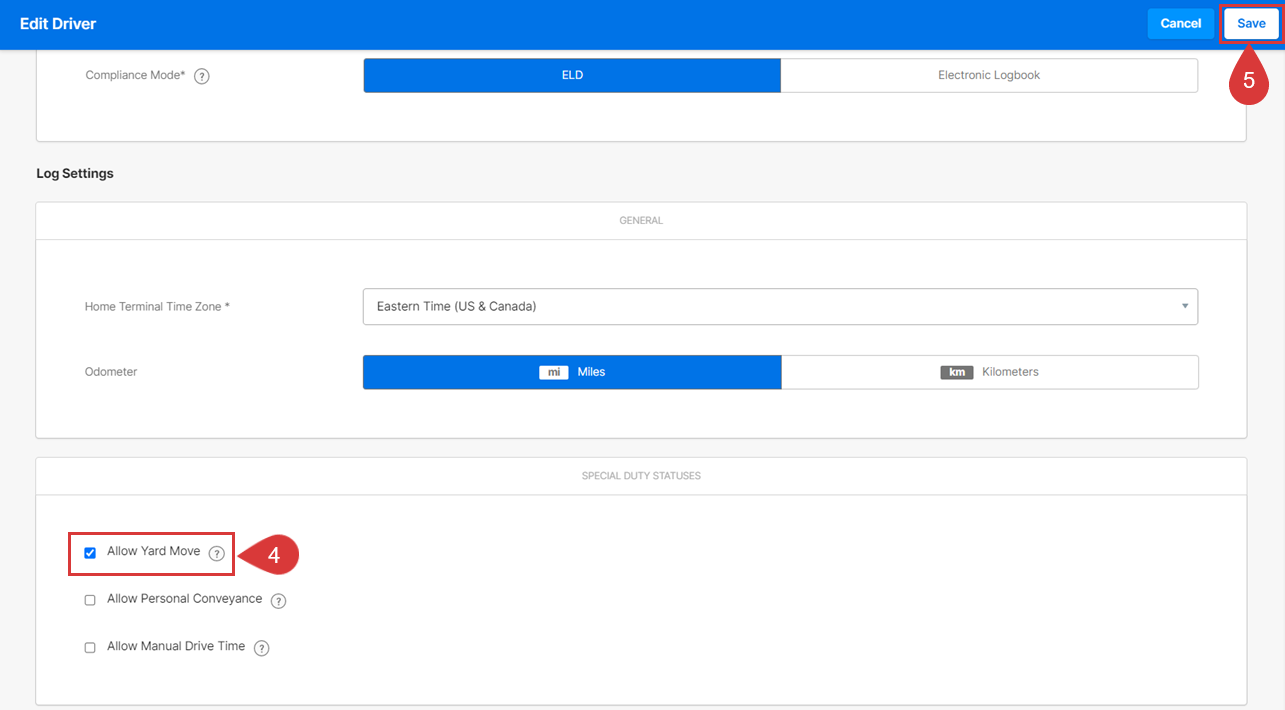Uncheck the Allow Yard Move checkbox
Image resolution: width=1285 pixels, height=710 pixels.
pos(90,553)
